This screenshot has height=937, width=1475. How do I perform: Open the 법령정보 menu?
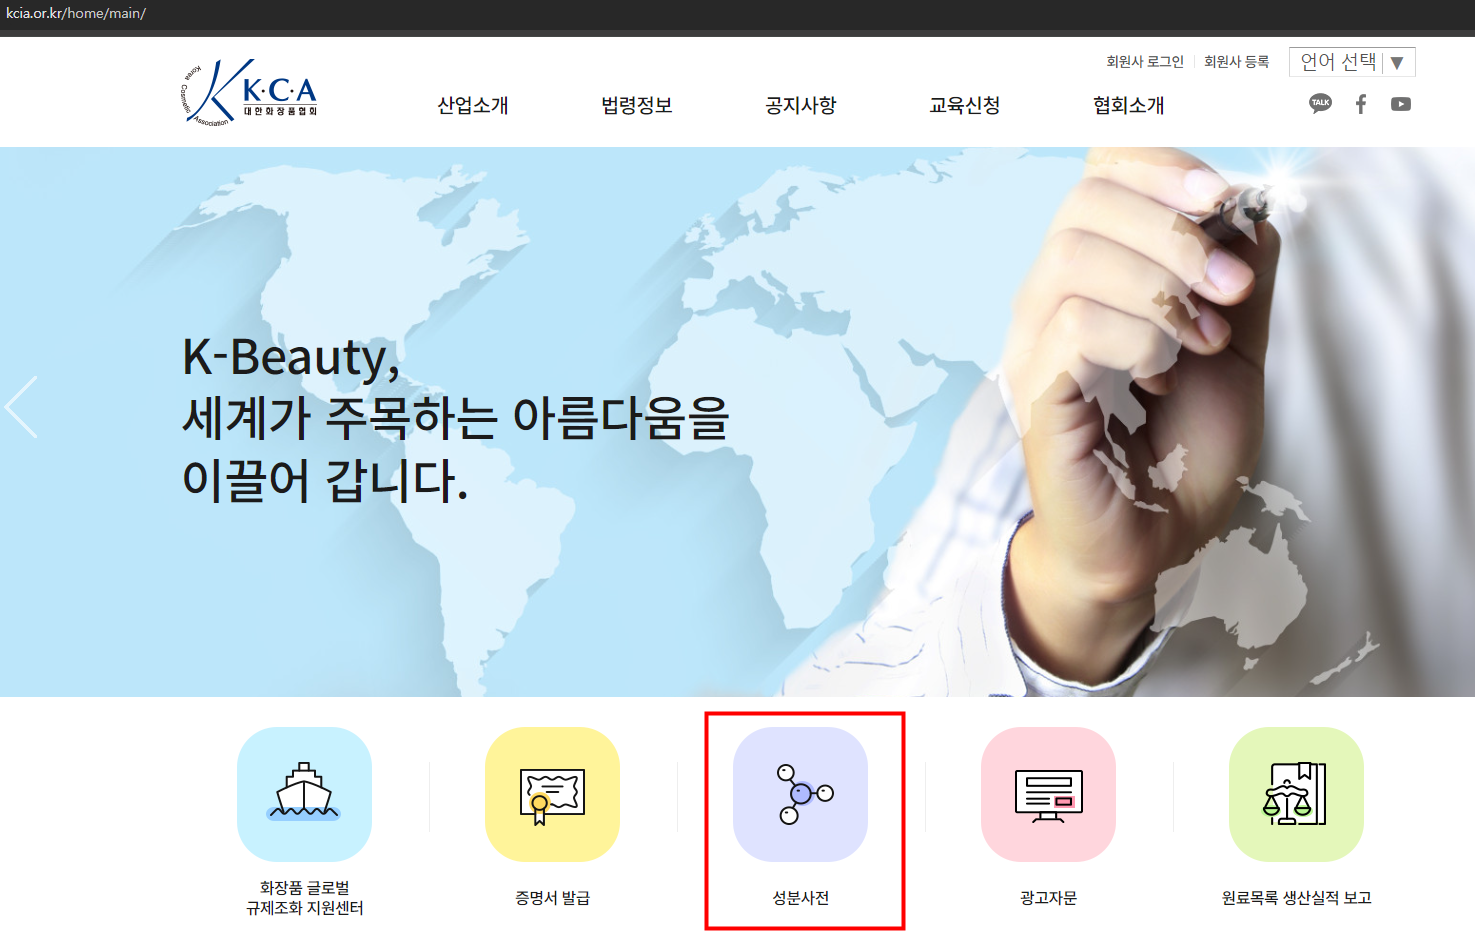point(637,105)
